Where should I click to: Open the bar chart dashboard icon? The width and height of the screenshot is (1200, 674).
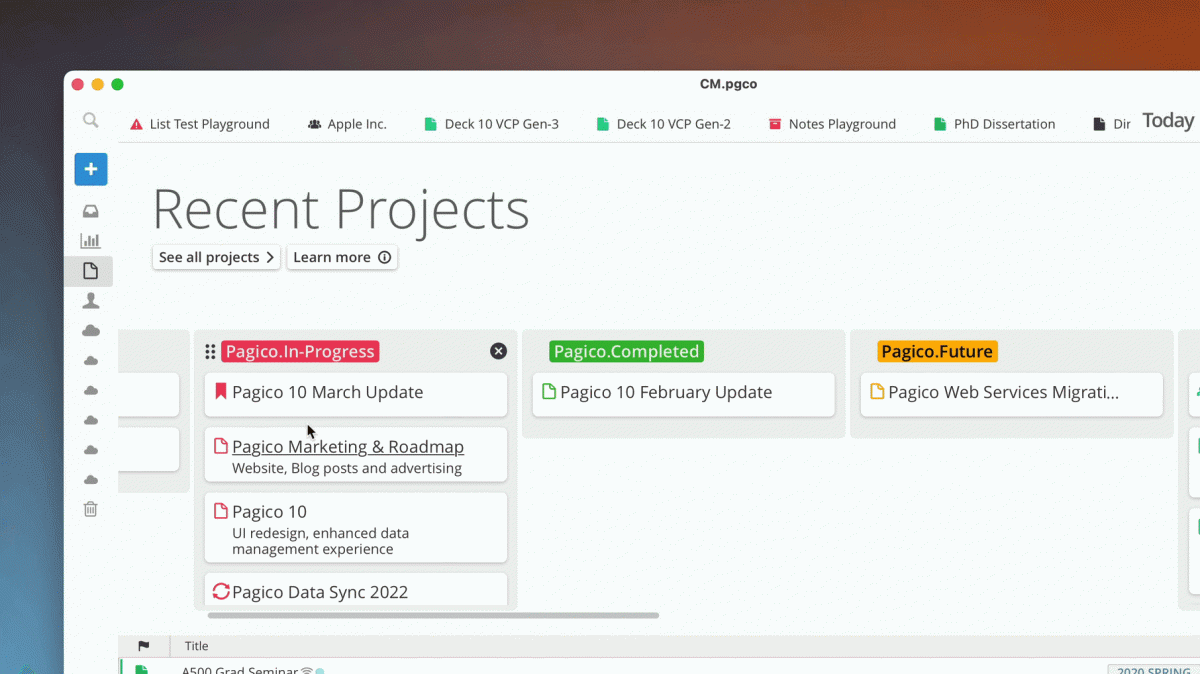[x=90, y=241]
